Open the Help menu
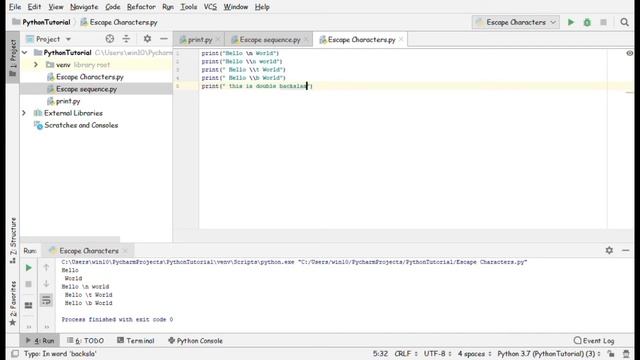The width and height of the screenshot is (640, 360). pos(262,7)
